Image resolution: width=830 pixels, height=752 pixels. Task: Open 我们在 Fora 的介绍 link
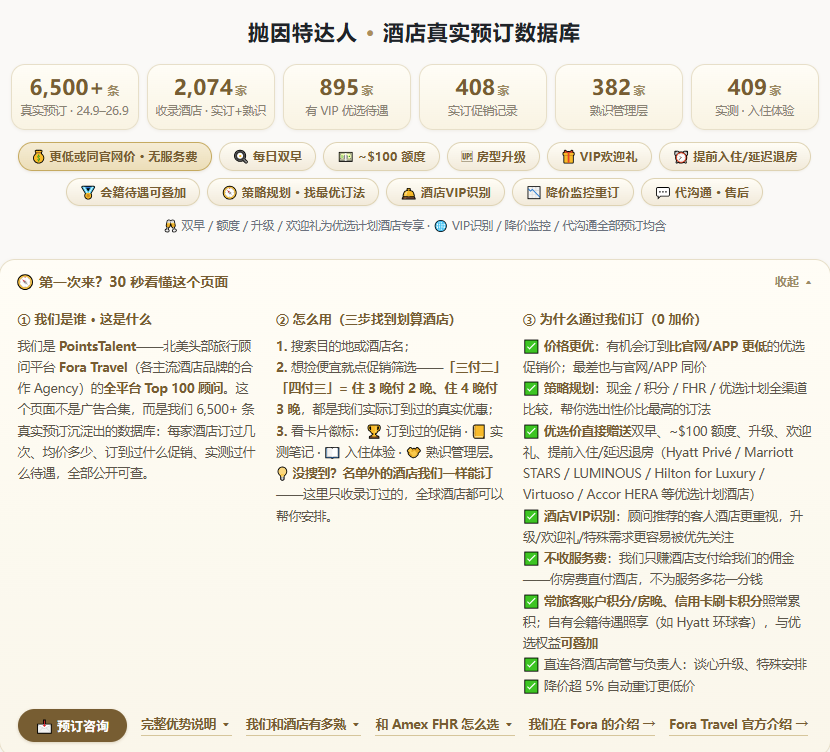point(592,724)
